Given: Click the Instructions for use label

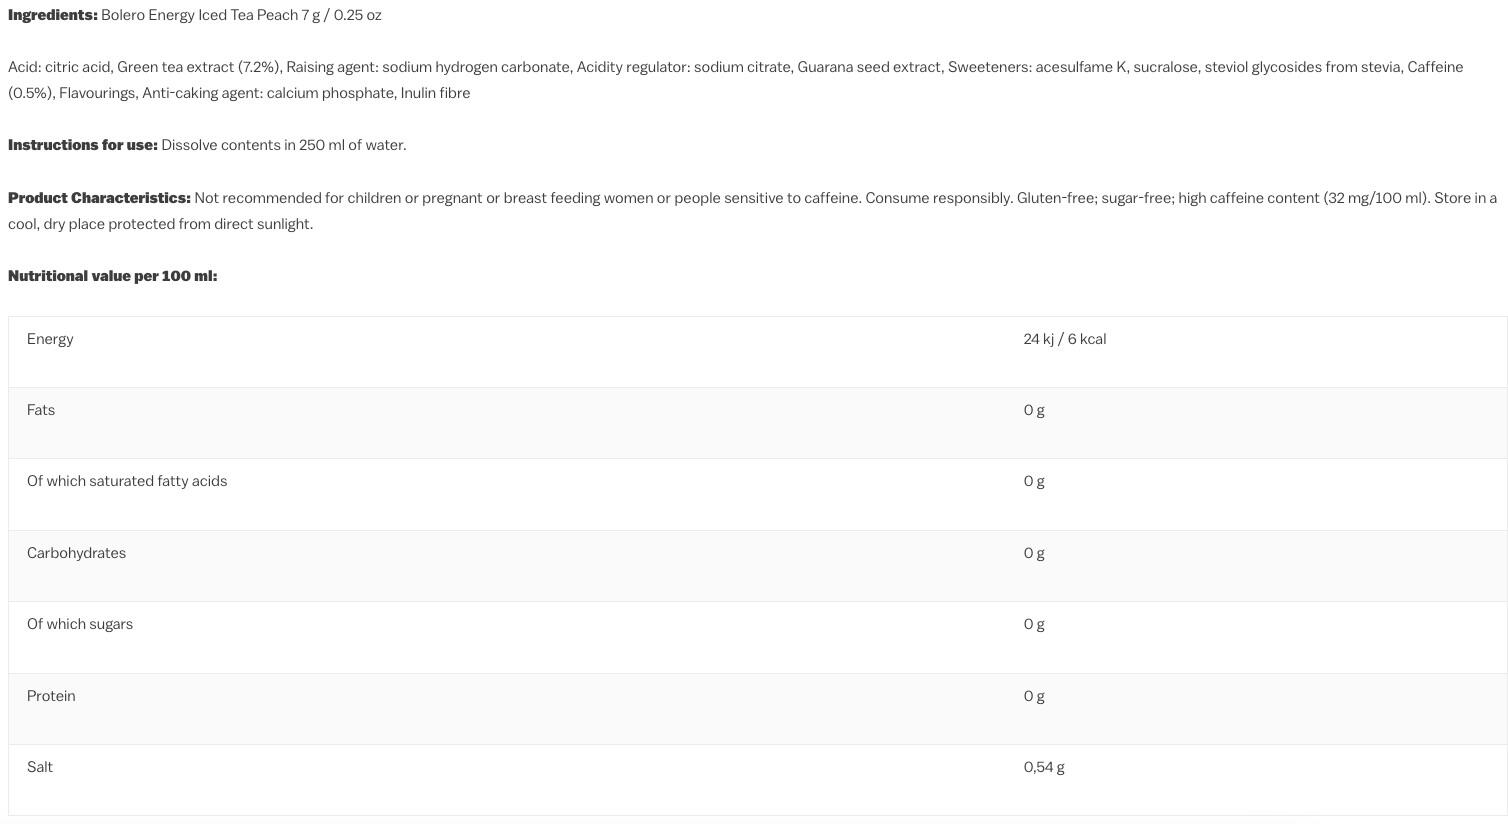Looking at the screenshot, I should tap(83, 145).
